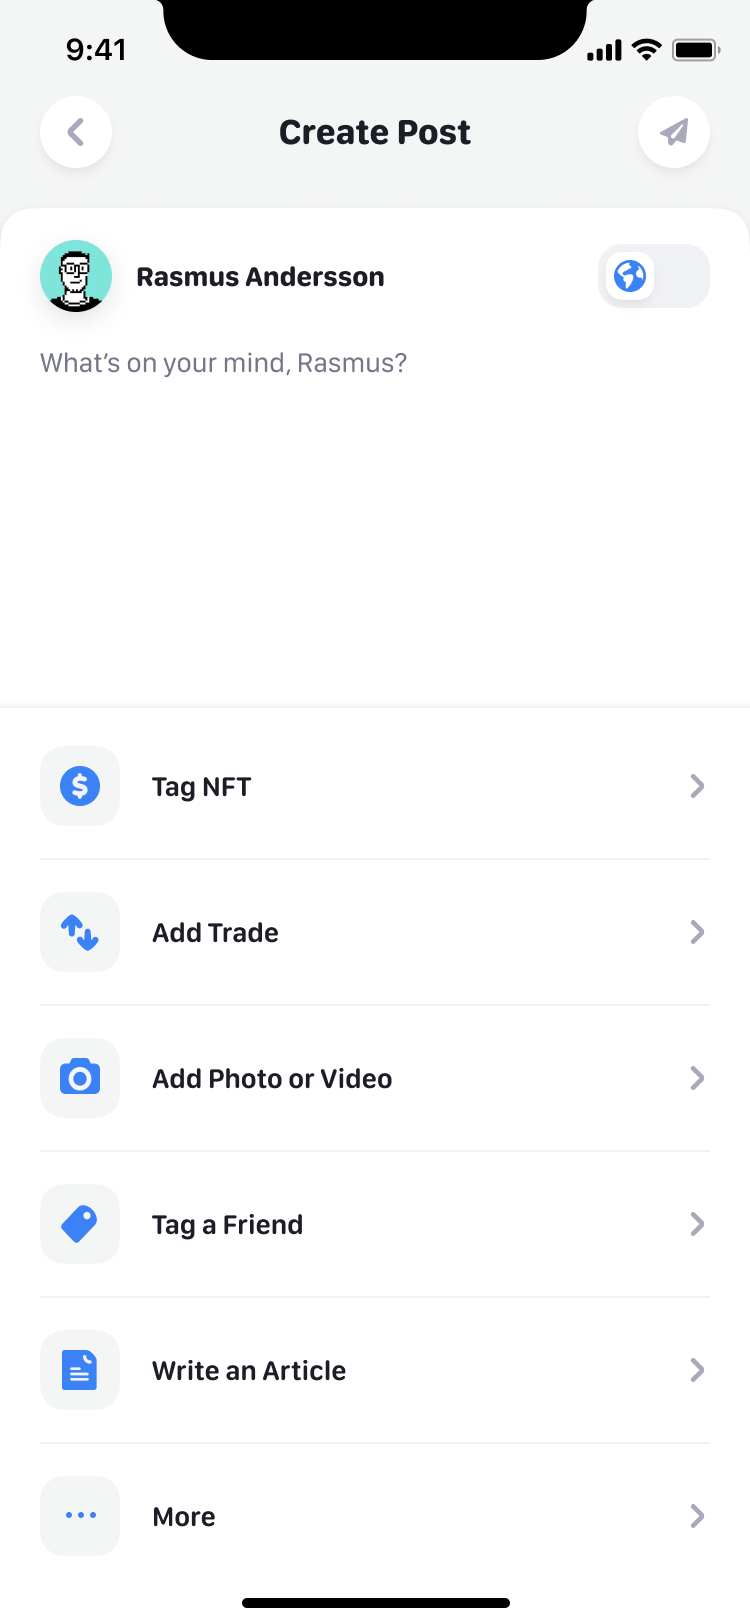
Task: Expand the Tag NFT chevron
Action: 697,786
